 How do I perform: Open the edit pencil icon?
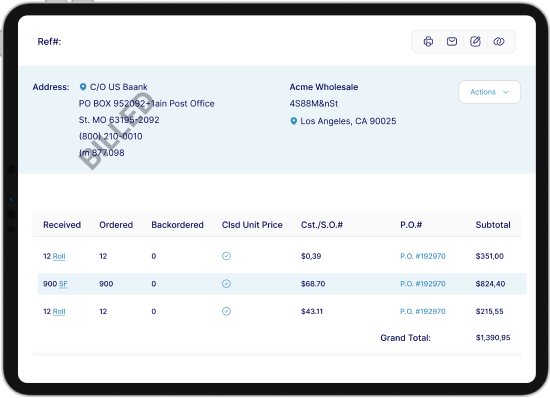click(475, 41)
